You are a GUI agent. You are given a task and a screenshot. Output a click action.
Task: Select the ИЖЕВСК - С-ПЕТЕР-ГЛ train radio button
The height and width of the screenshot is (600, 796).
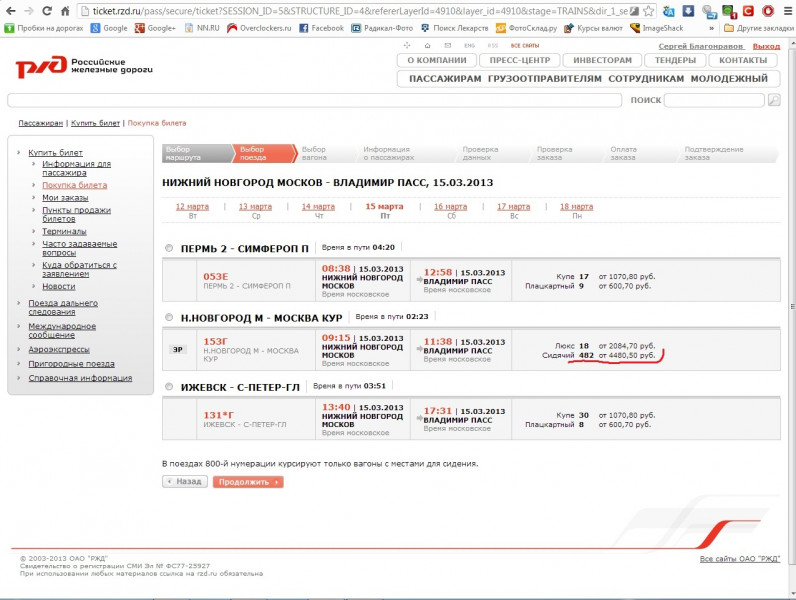(x=168, y=386)
